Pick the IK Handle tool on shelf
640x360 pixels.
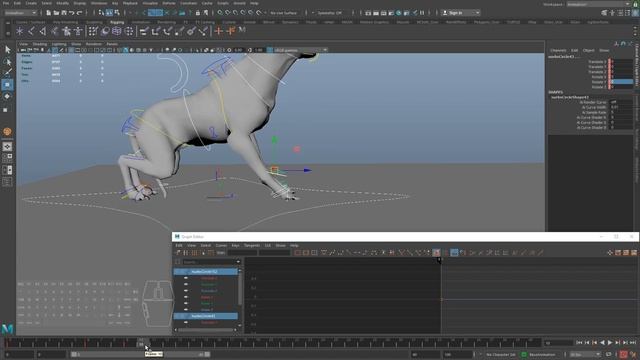tap(43, 31)
